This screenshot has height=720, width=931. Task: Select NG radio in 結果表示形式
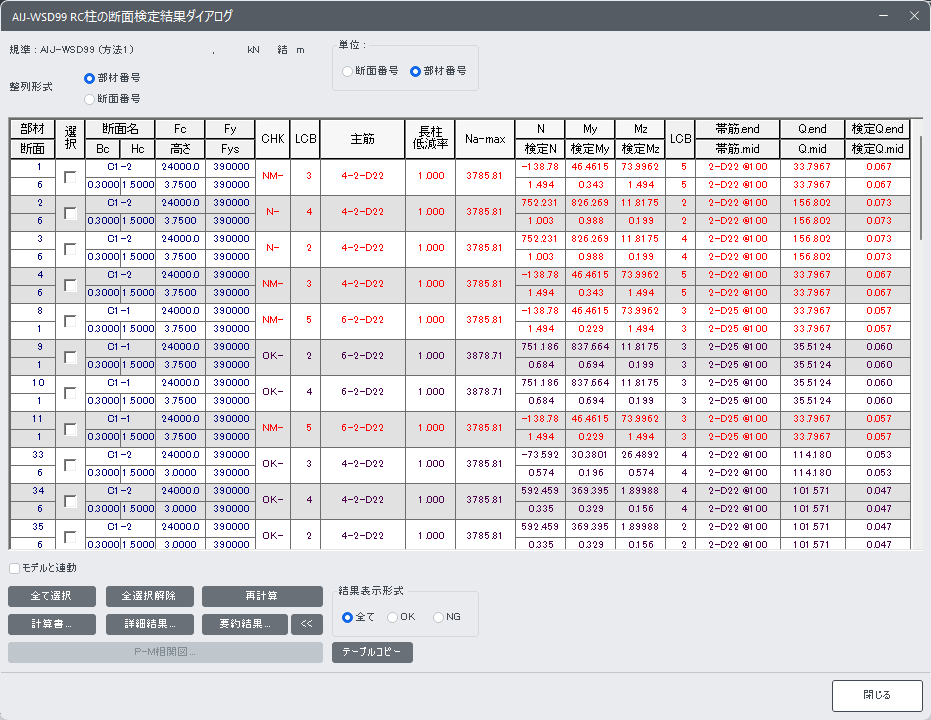[438, 617]
